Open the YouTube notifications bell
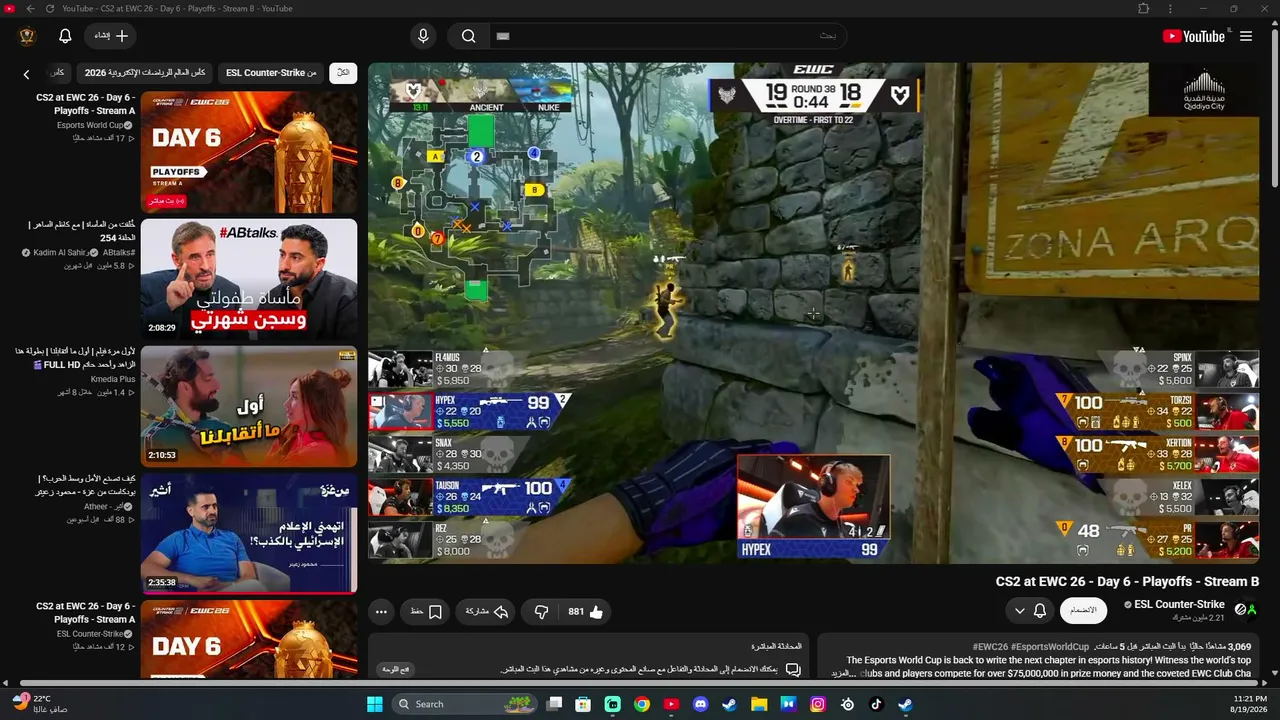The image size is (1280, 720). pyautogui.click(x=65, y=36)
